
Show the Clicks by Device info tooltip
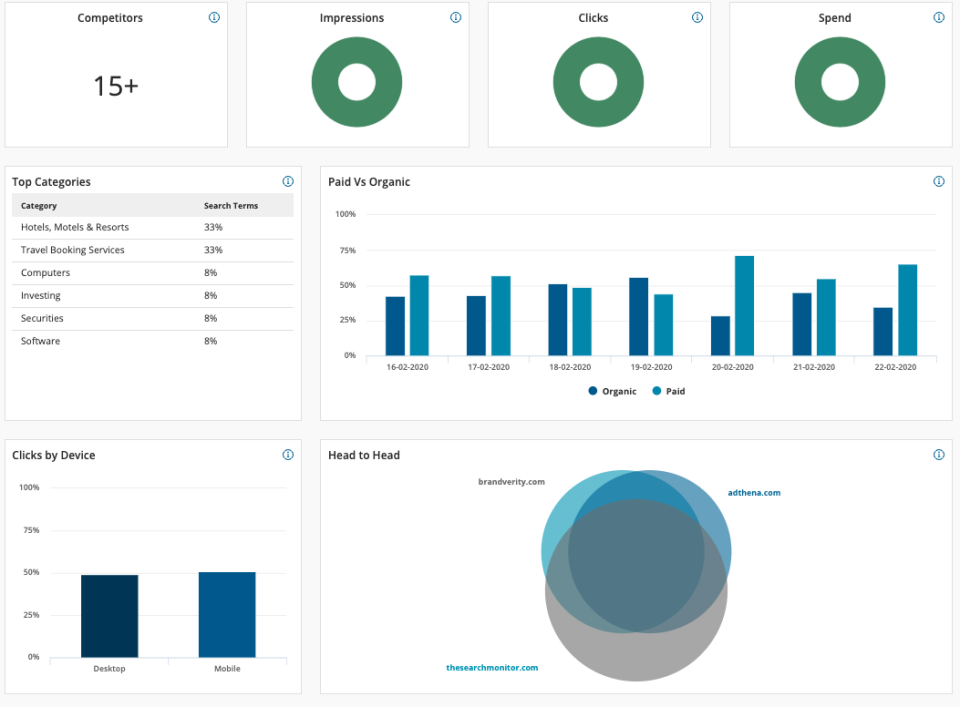(x=288, y=455)
